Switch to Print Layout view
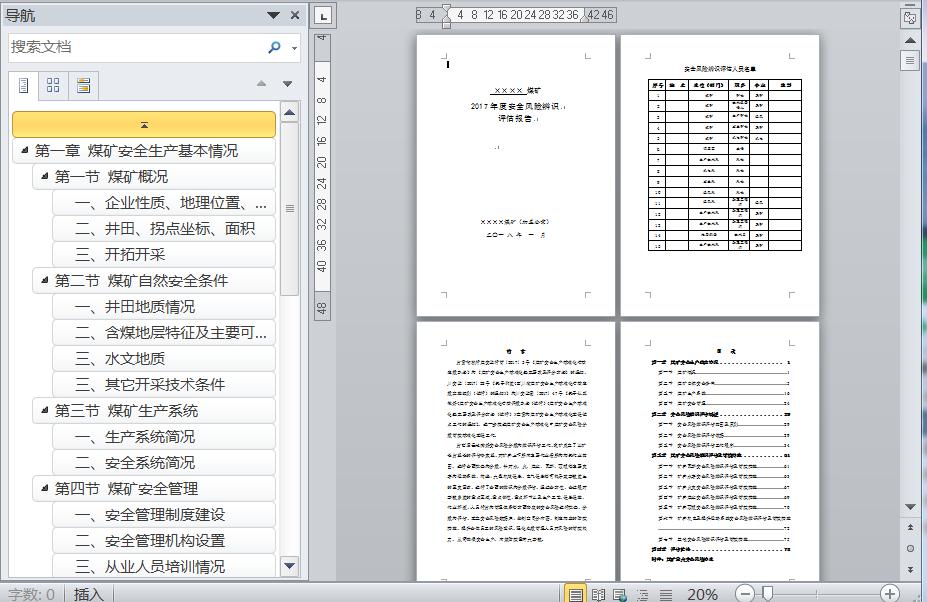This screenshot has width=927, height=602. [x=575, y=594]
